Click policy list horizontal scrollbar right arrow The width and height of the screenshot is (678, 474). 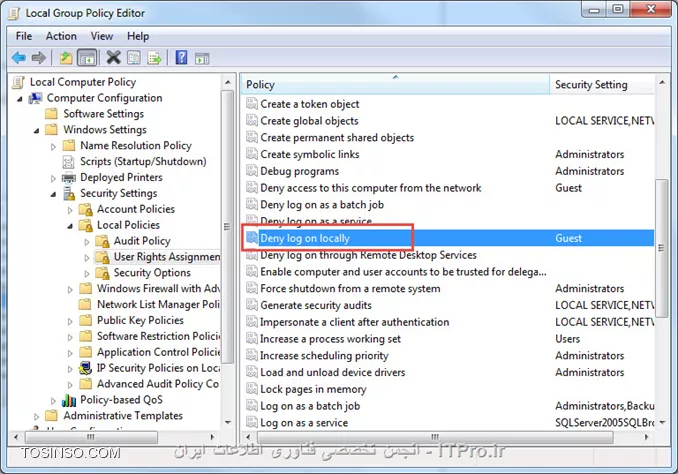[646, 437]
